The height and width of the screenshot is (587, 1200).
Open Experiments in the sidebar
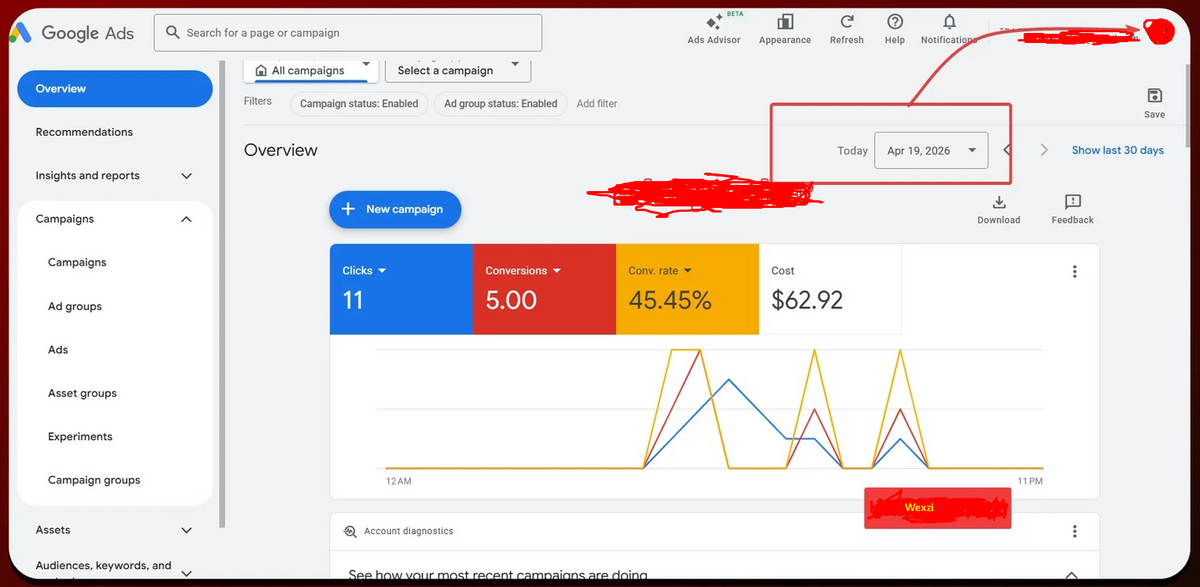point(80,437)
